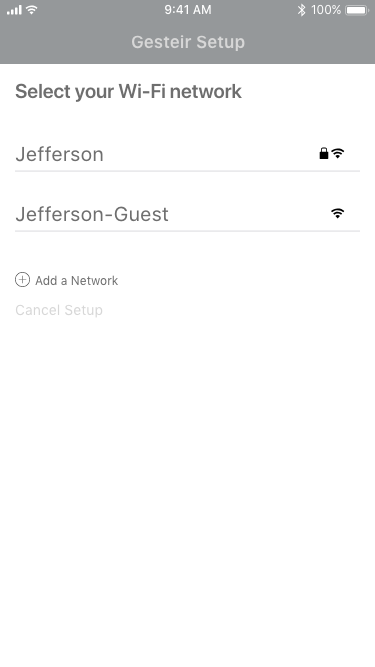This screenshot has width=375, height=667.
Task: Tap the Select your Wi-Fi network heading
Action: 128,92
